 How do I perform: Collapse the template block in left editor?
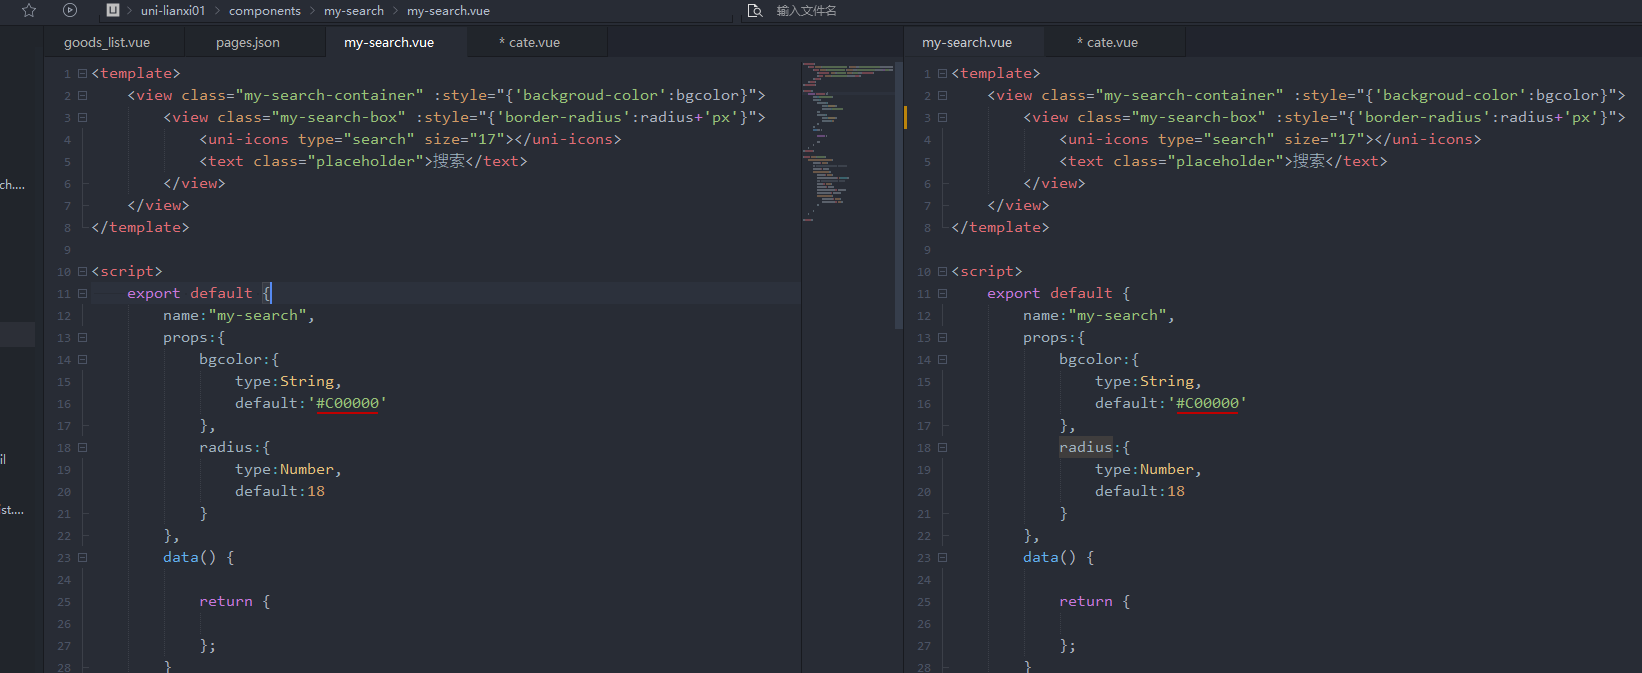click(82, 74)
